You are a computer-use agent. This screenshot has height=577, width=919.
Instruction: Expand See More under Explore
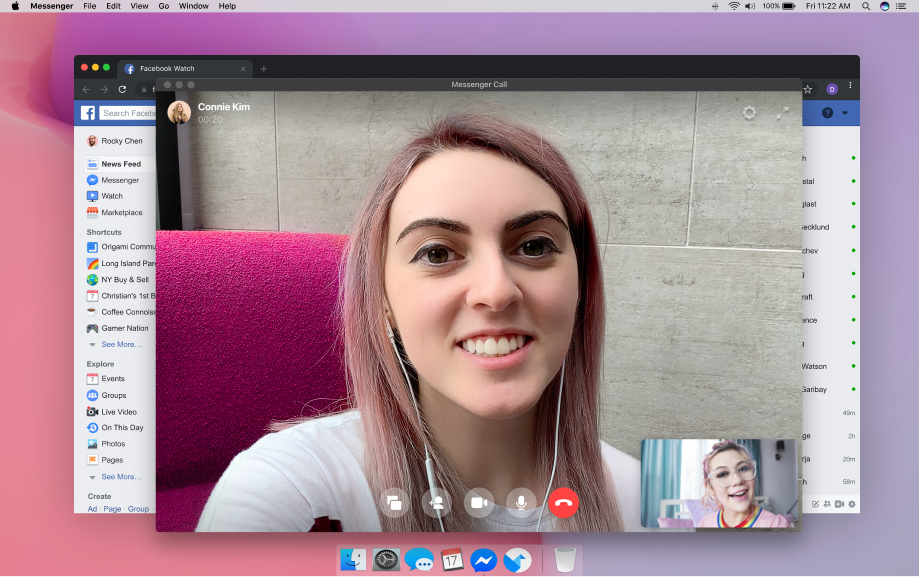(121, 477)
